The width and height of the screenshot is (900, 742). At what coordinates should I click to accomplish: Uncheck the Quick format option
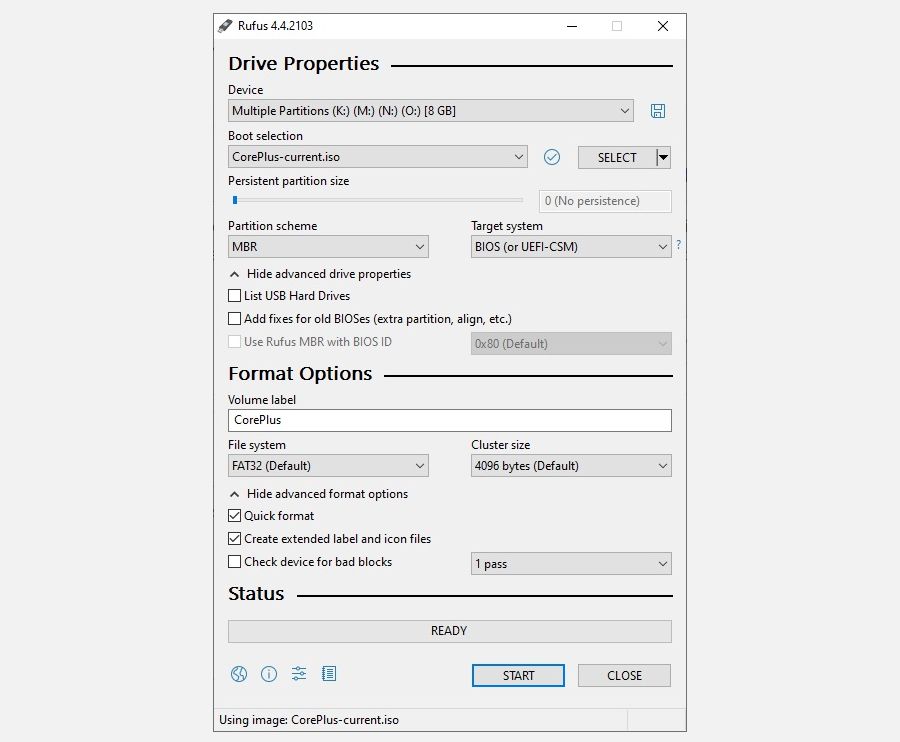point(235,516)
